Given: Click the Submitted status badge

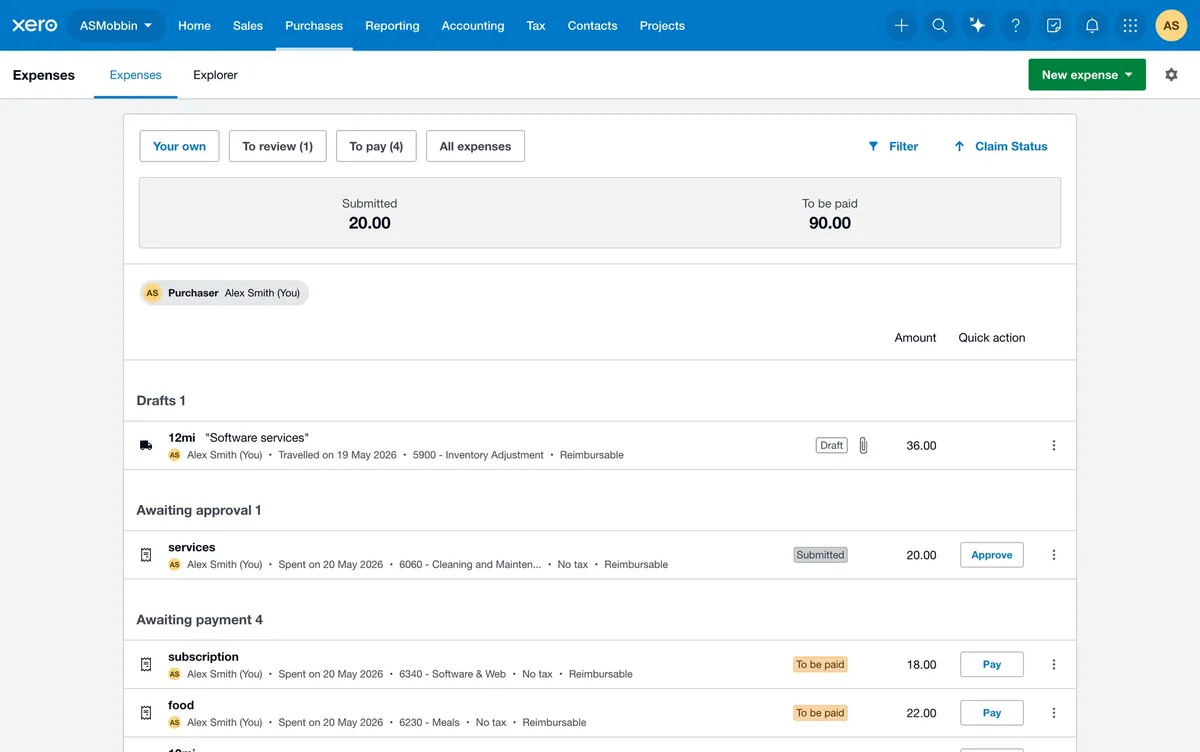Looking at the screenshot, I should click(x=820, y=555).
